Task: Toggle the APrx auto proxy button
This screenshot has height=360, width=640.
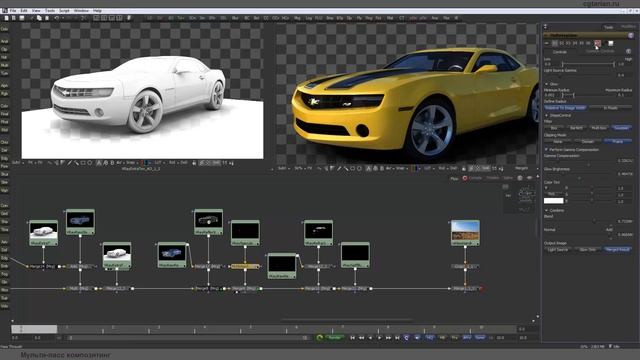Action: (467, 338)
